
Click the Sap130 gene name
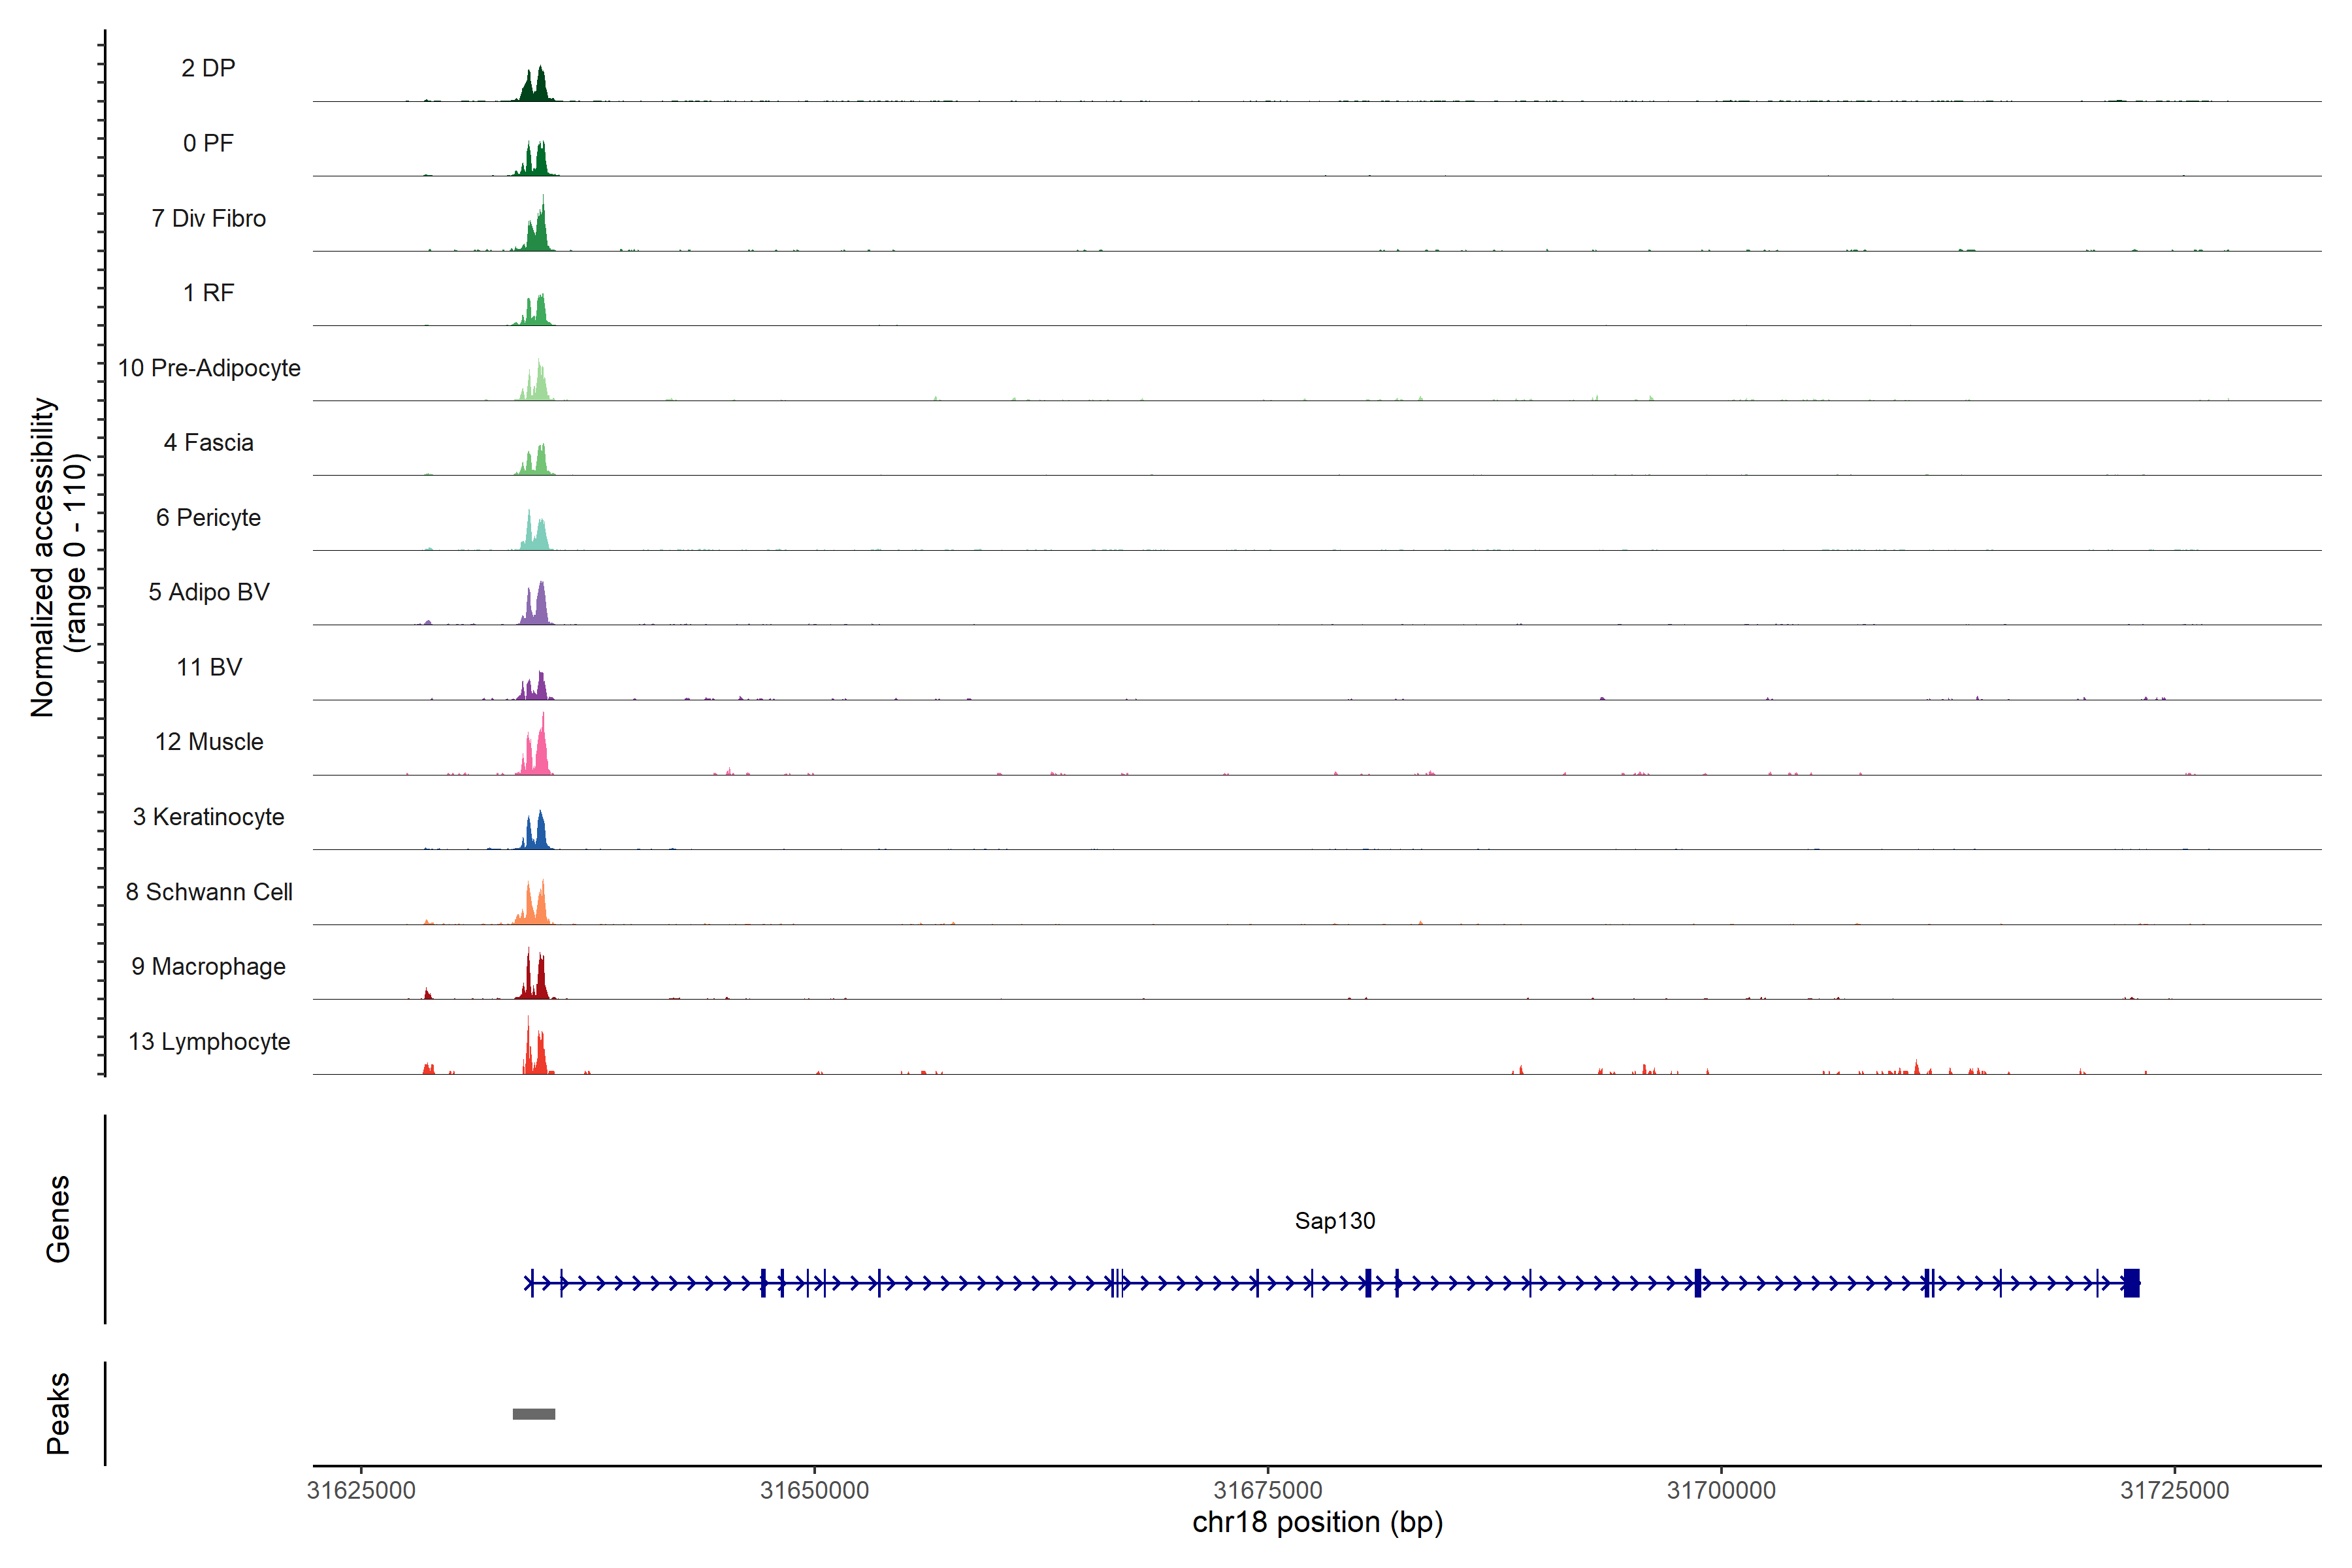point(1334,1221)
